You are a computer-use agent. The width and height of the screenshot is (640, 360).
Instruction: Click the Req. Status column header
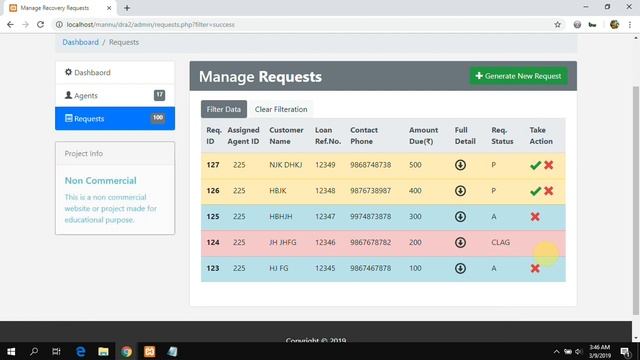pos(502,136)
